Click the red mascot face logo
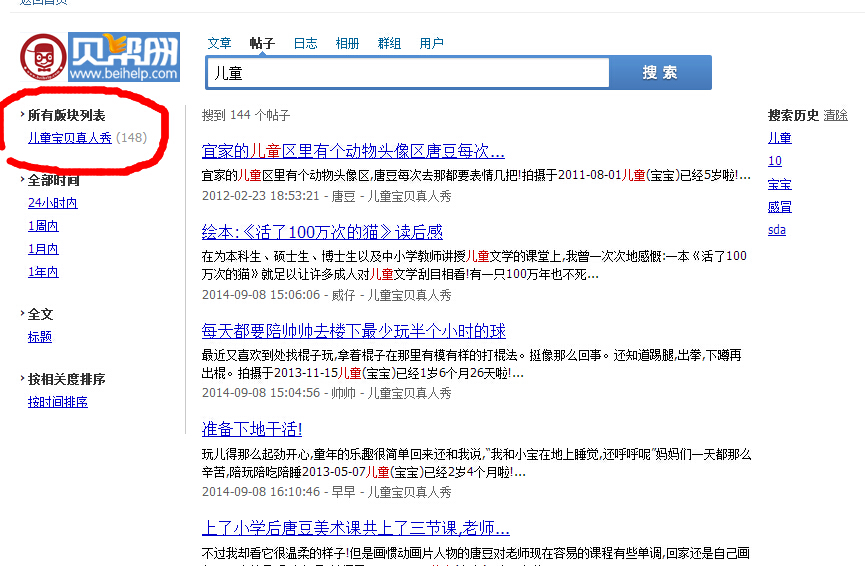This screenshot has width=865, height=566. point(43,57)
